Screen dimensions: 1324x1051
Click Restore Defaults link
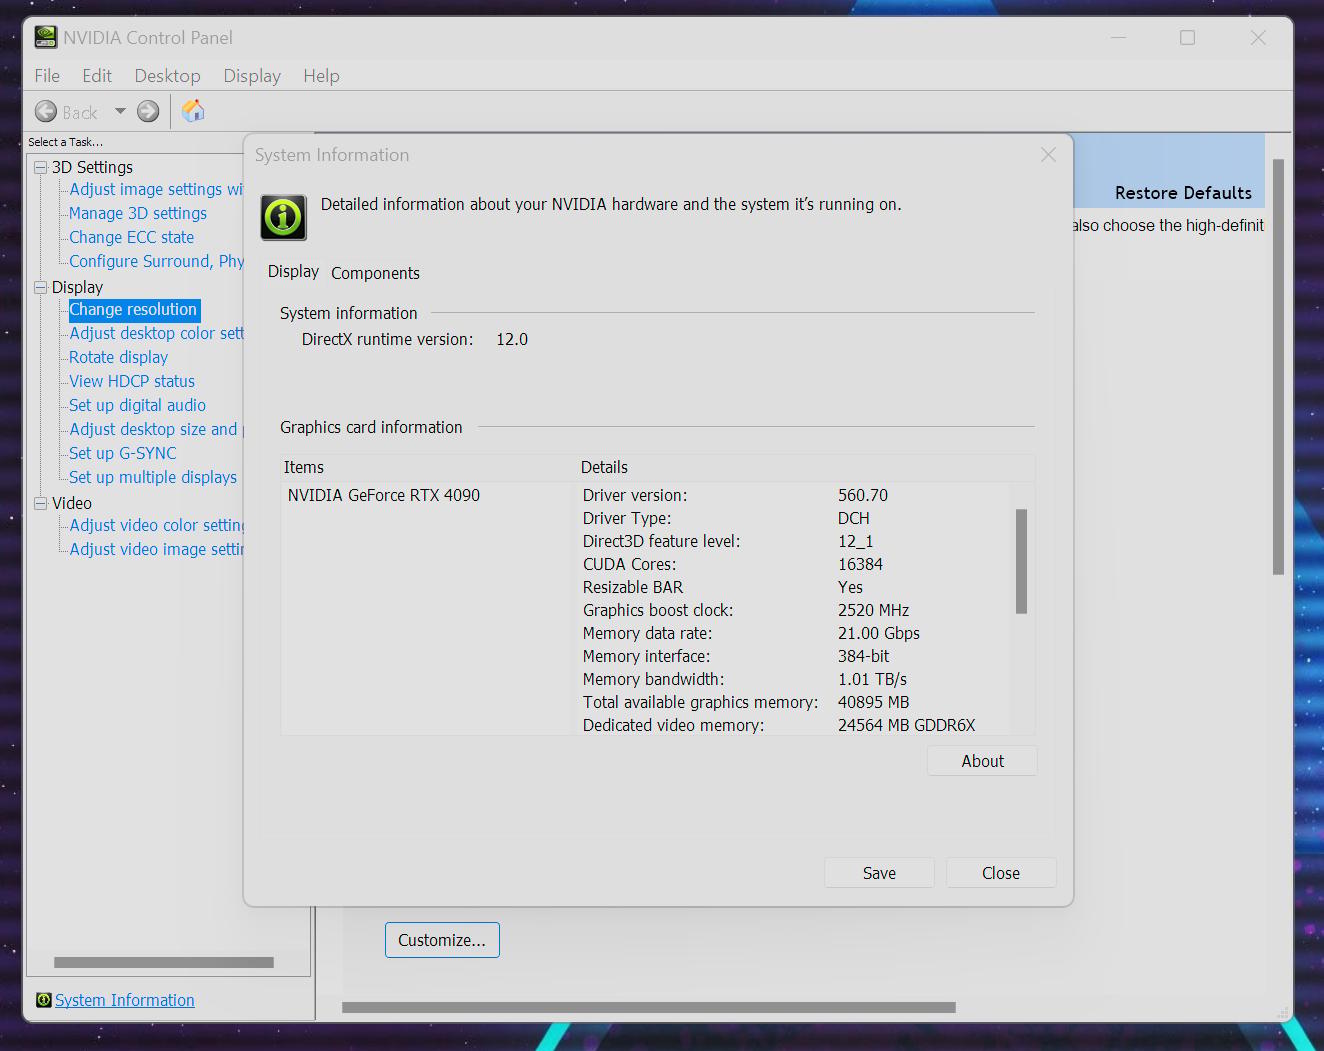point(1183,193)
